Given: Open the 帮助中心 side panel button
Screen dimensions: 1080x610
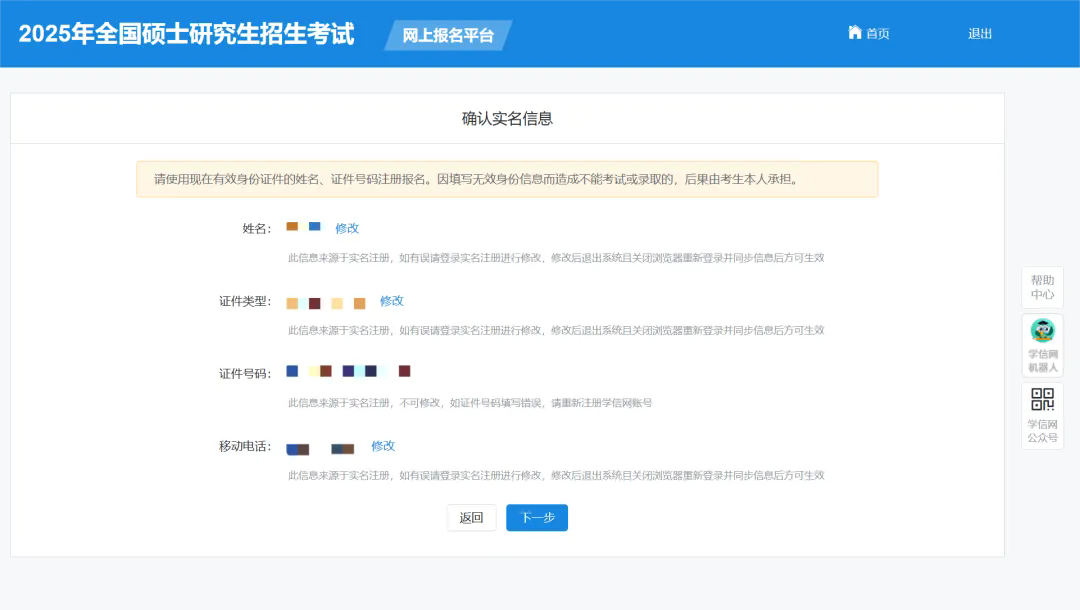Looking at the screenshot, I should pos(1042,287).
